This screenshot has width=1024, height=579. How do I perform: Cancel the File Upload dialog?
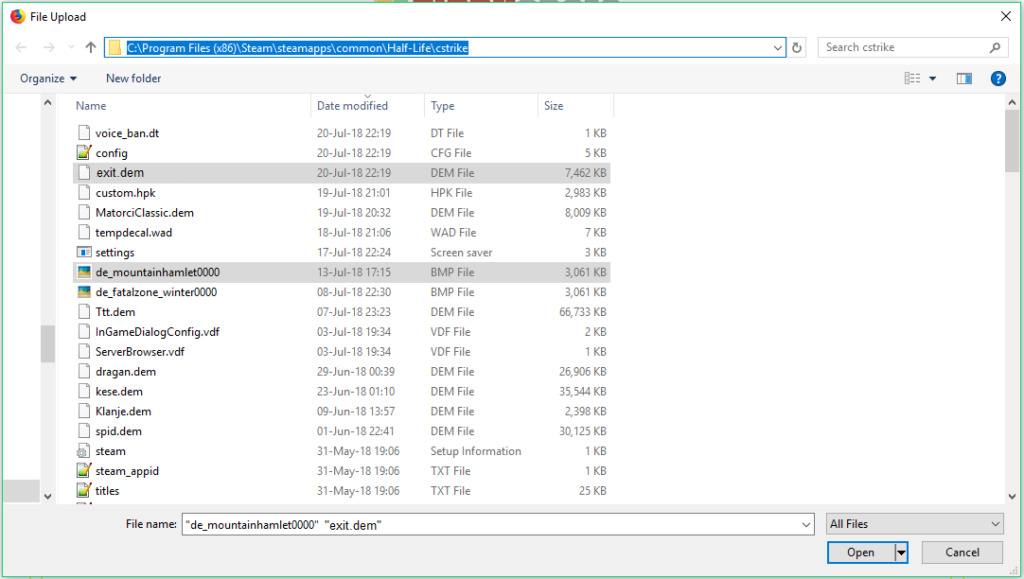(x=962, y=552)
